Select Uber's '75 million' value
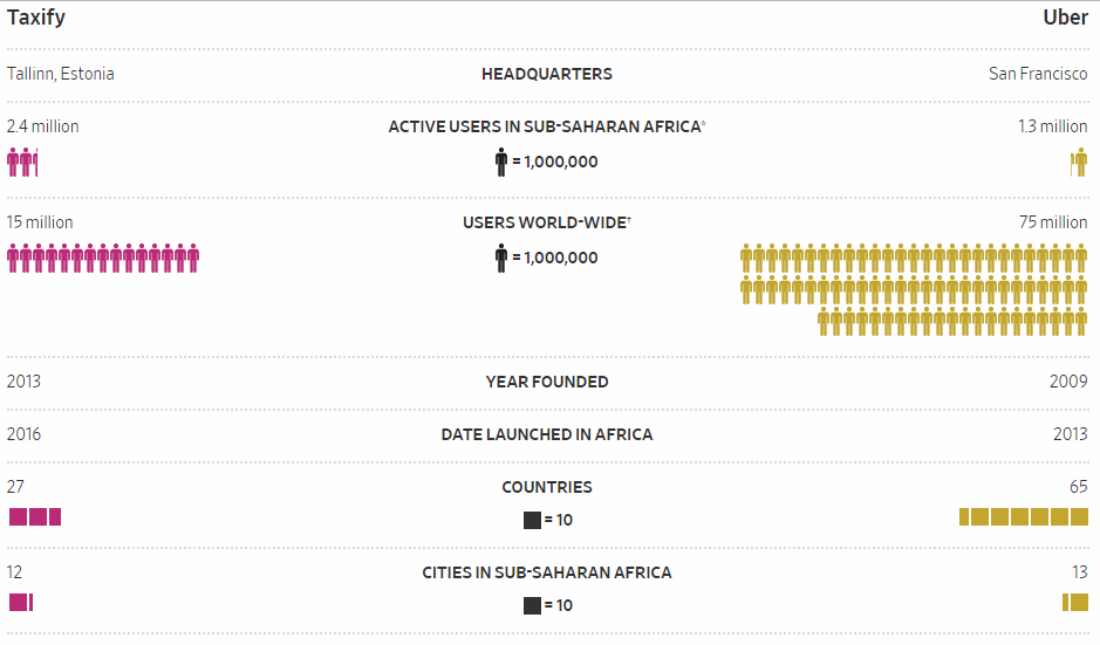The width and height of the screenshot is (1100, 645). pos(1053,222)
